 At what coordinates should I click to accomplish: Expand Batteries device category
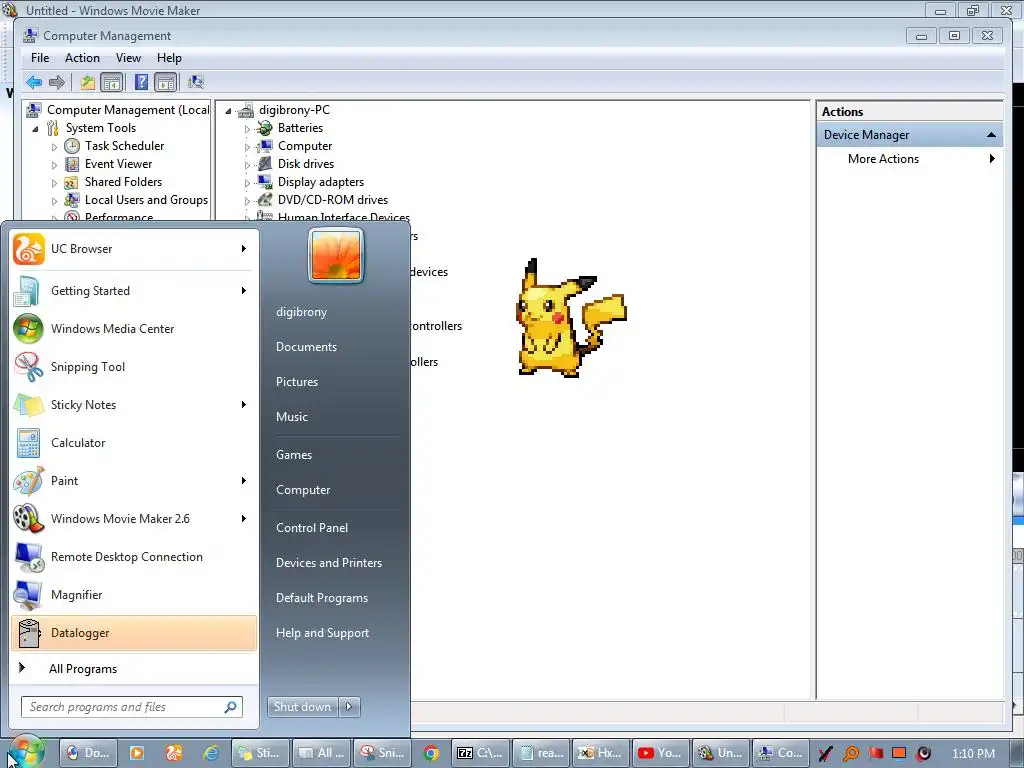click(248, 129)
